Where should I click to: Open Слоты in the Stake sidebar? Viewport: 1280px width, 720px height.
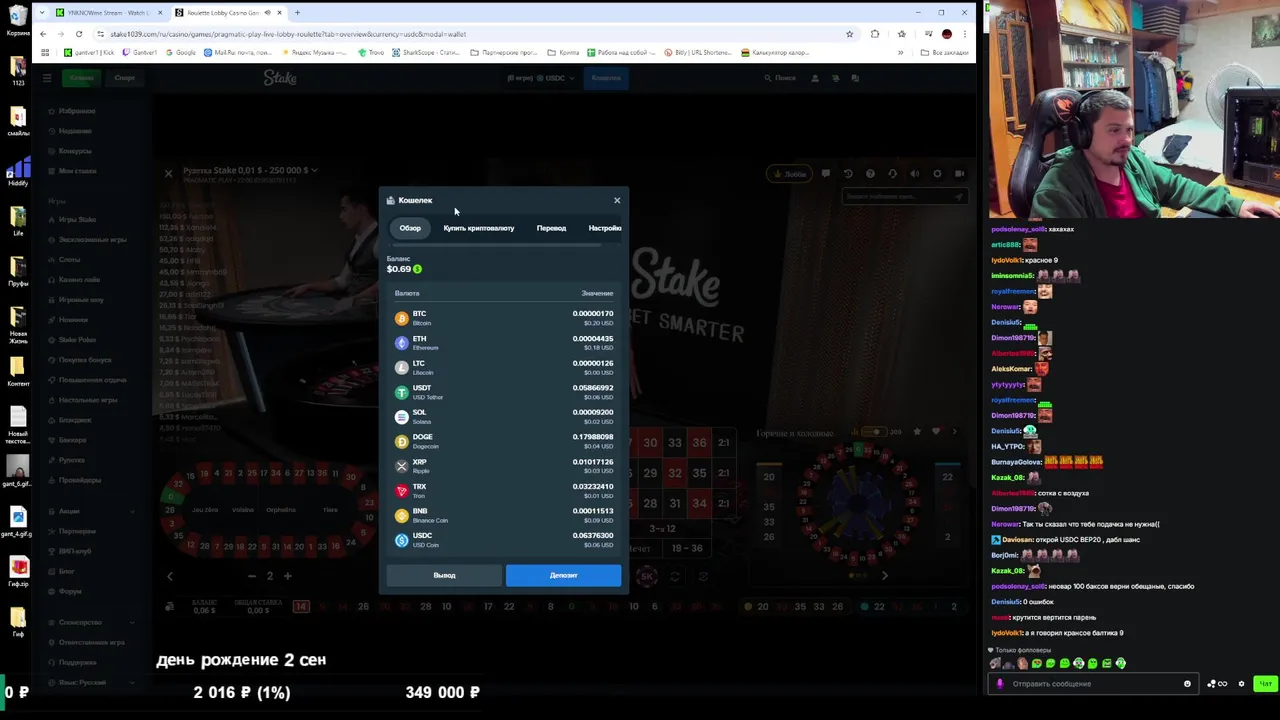point(69,260)
